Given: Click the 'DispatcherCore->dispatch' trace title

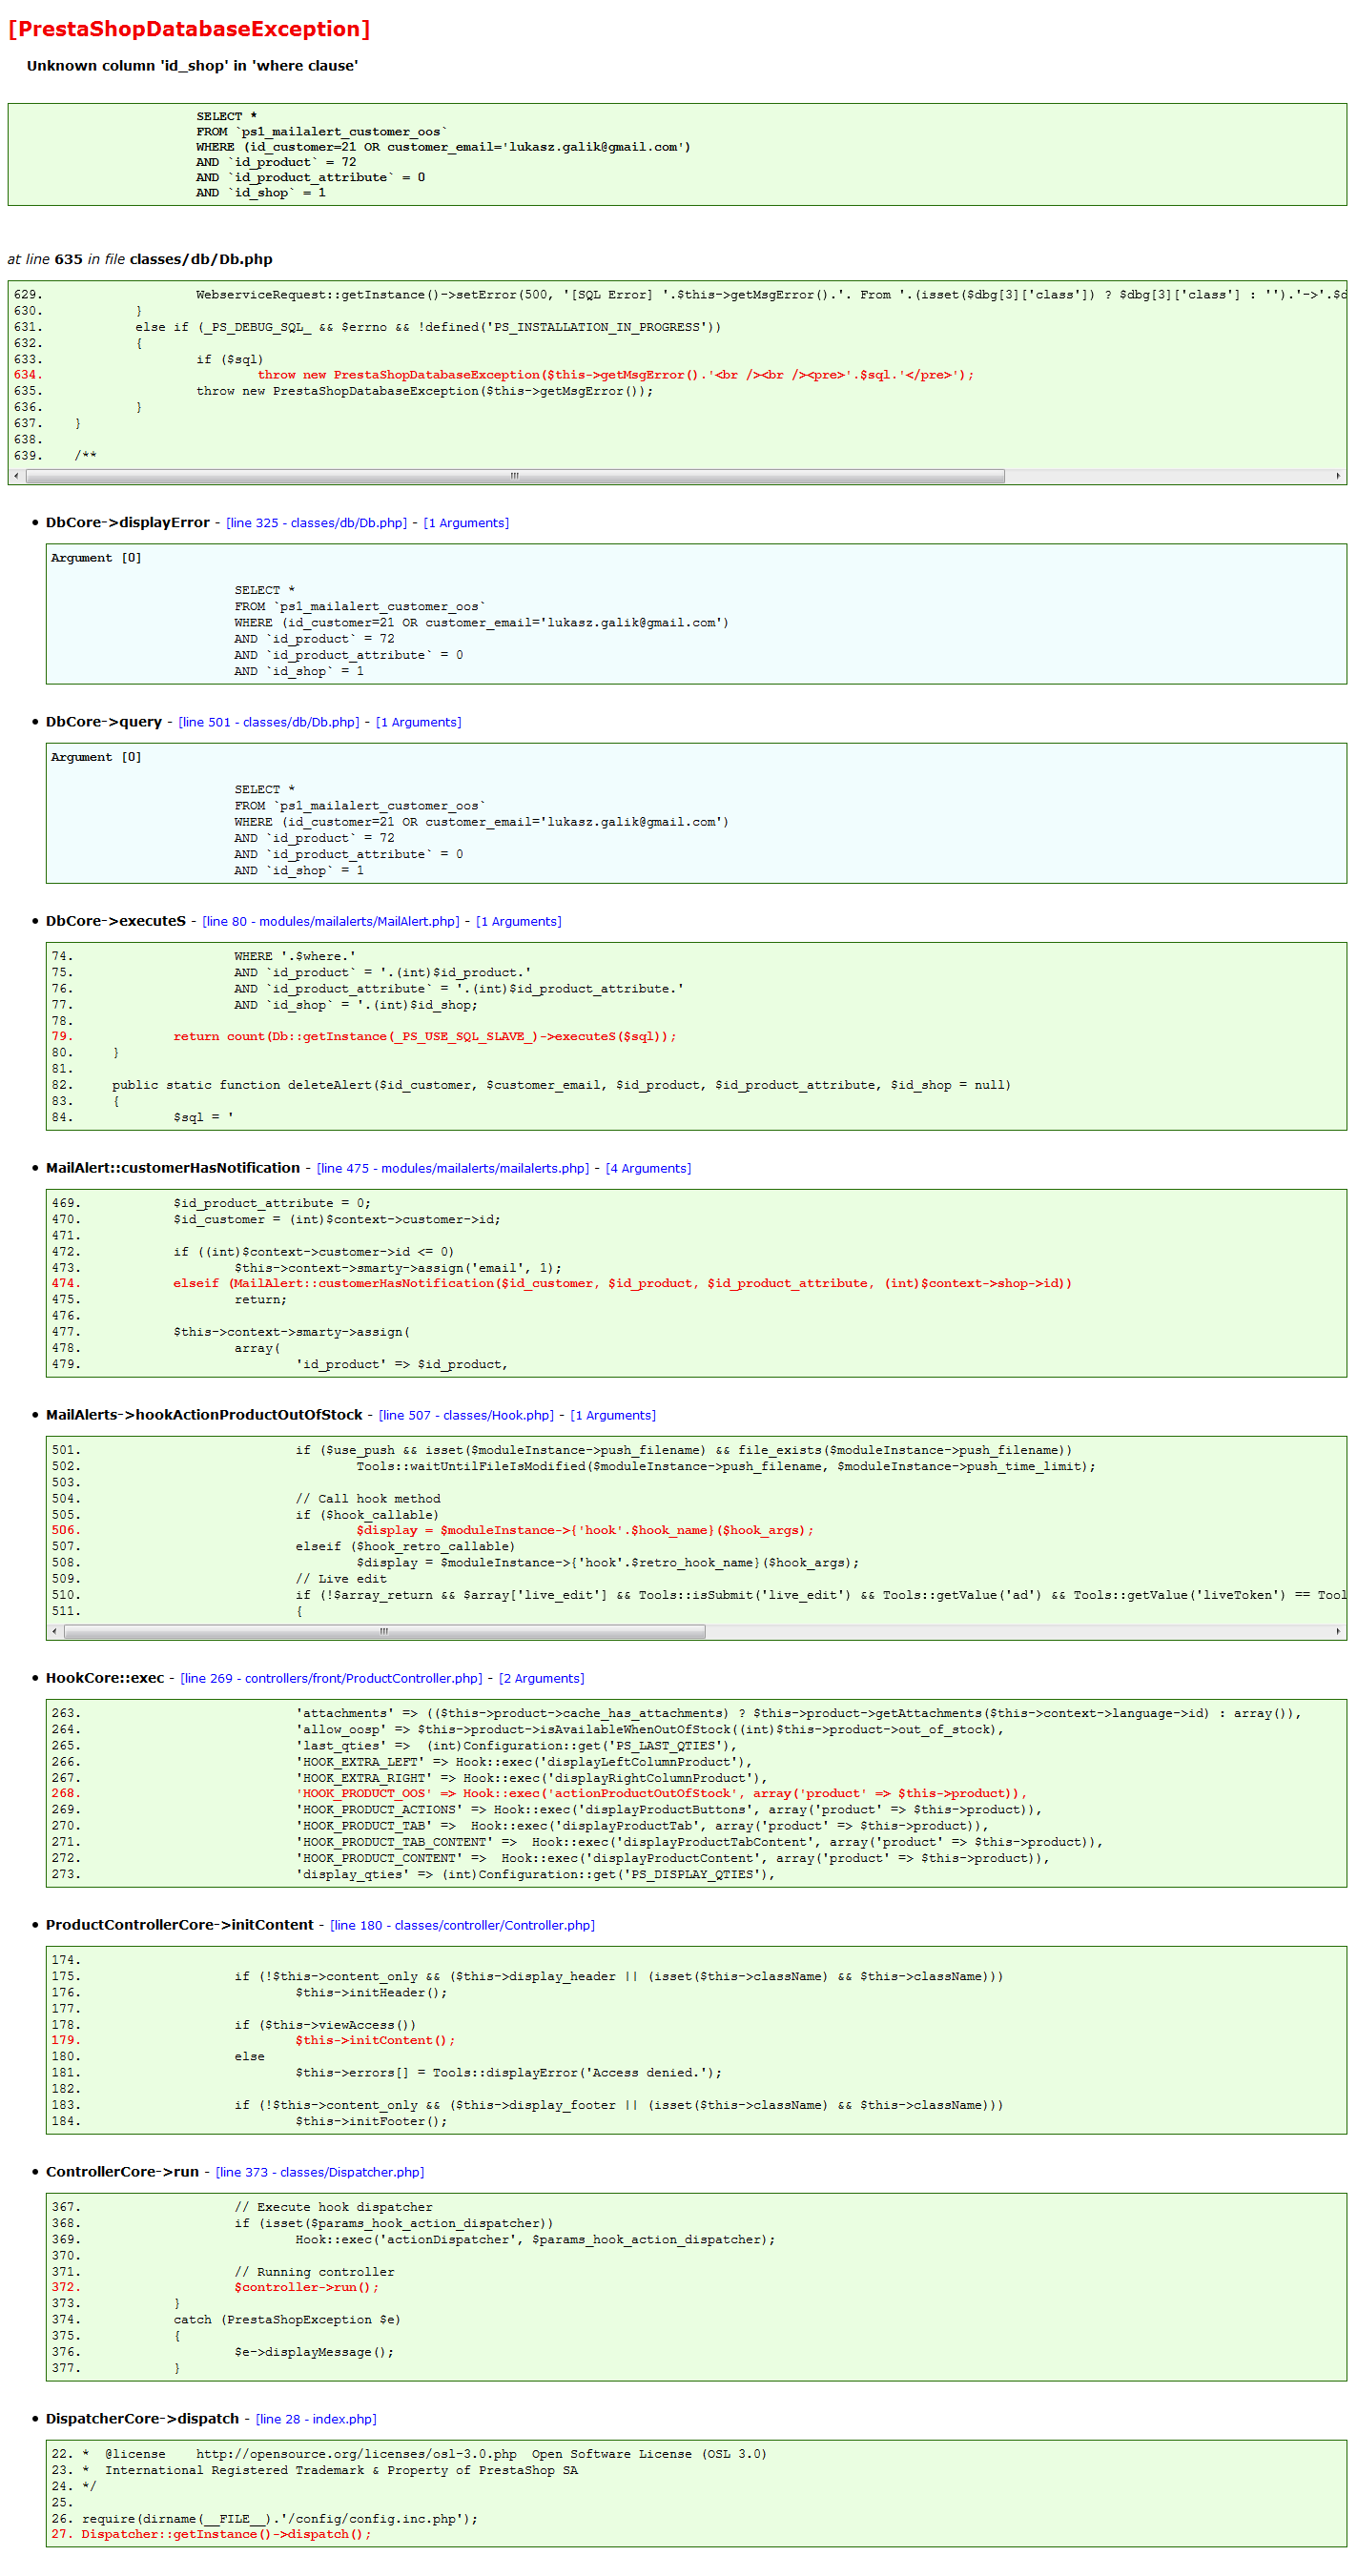Looking at the screenshot, I should click(142, 2419).
